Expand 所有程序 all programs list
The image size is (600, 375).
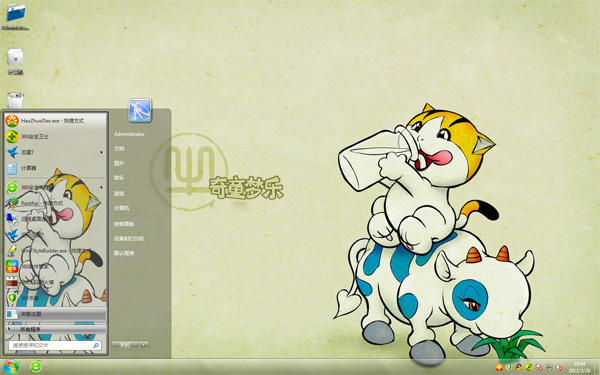coord(55,329)
